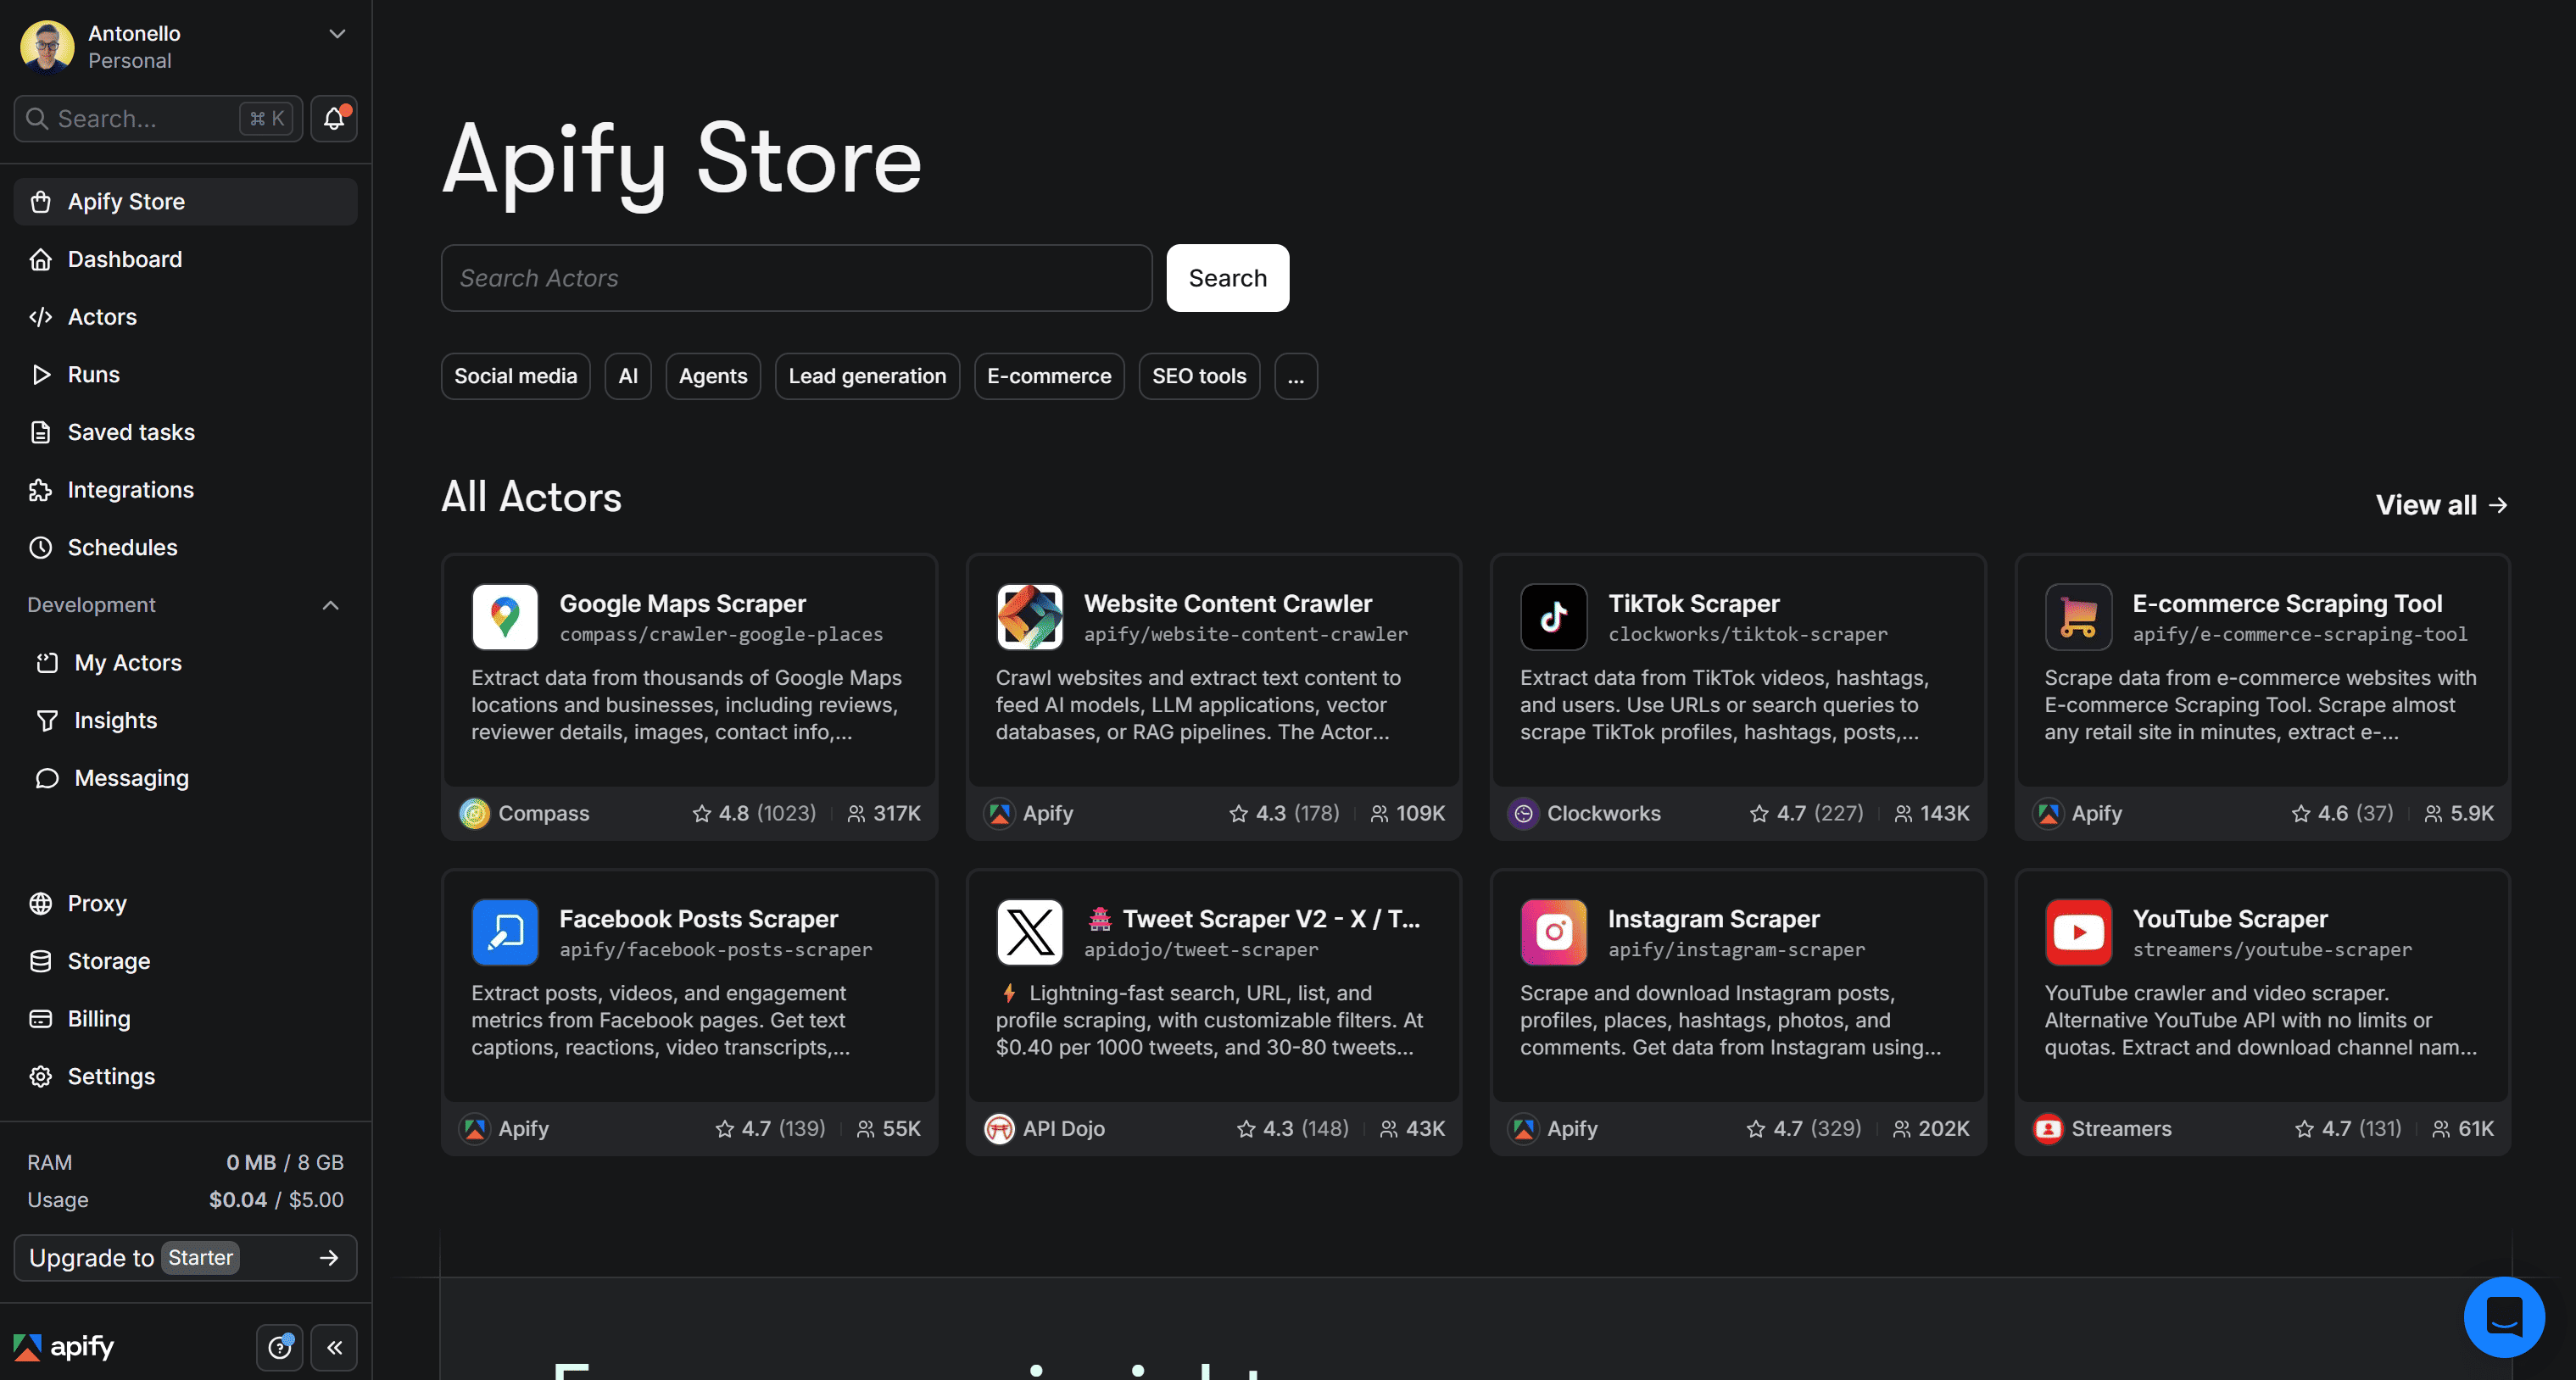Image resolution: width=2576 pixels, height=1380 pixels.
Task: Open the notifications bell
Action: coord(333,118)
